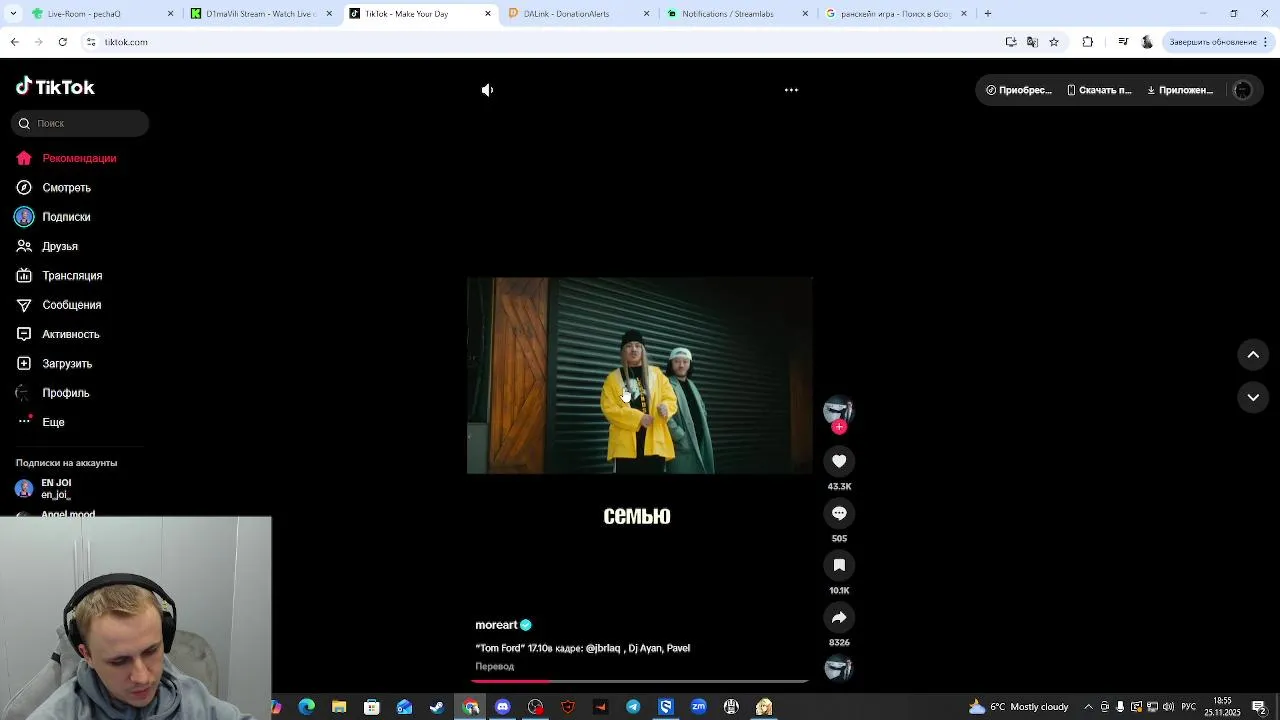The width and height of the screenshot is (1280, 720).
Task: Open the sound disc below share button
Action: [x=838, y=667]
